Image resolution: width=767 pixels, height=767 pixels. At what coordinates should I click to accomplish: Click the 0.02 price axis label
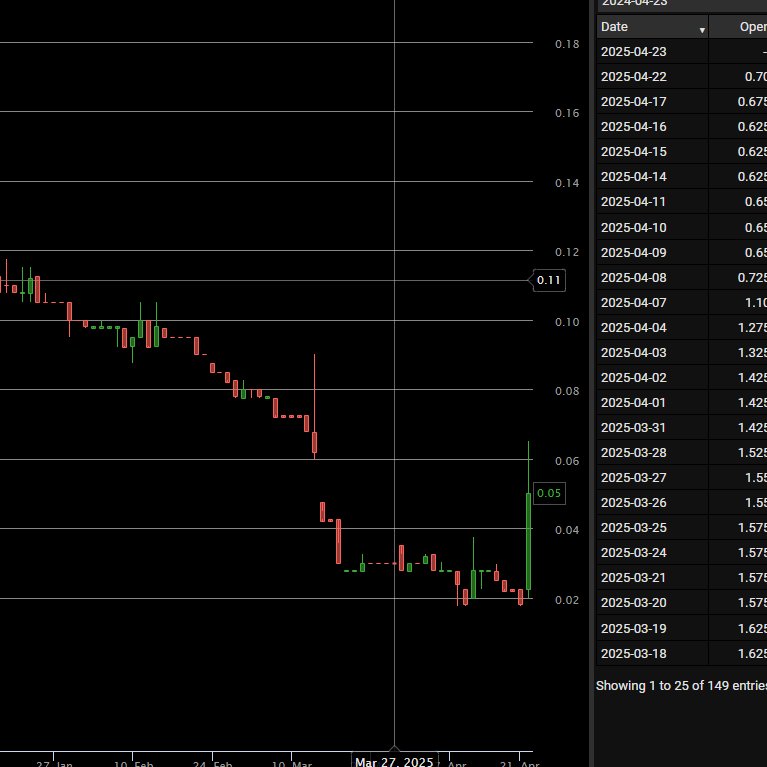[567, 600]
